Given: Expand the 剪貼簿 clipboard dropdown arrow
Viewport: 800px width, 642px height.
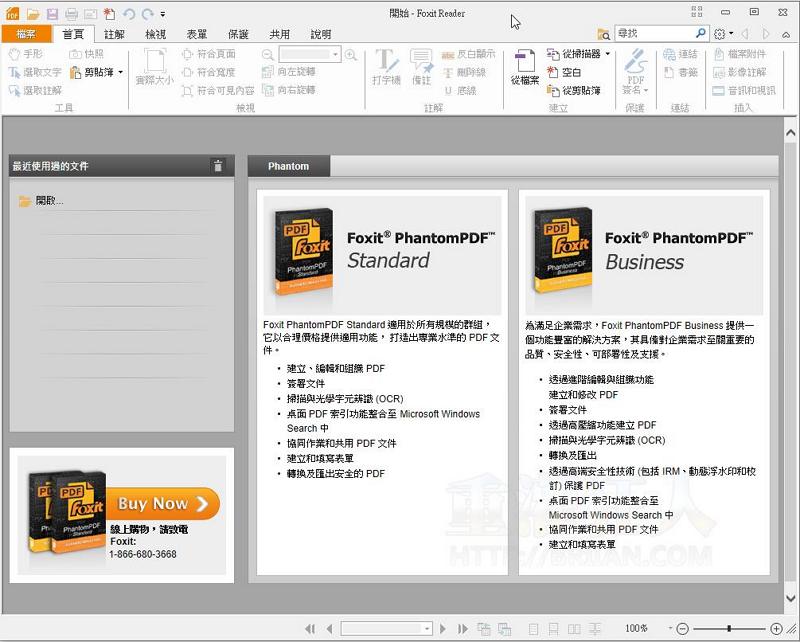Looking at the screenshot, I should pyautogui.click(x=121, y=72).
